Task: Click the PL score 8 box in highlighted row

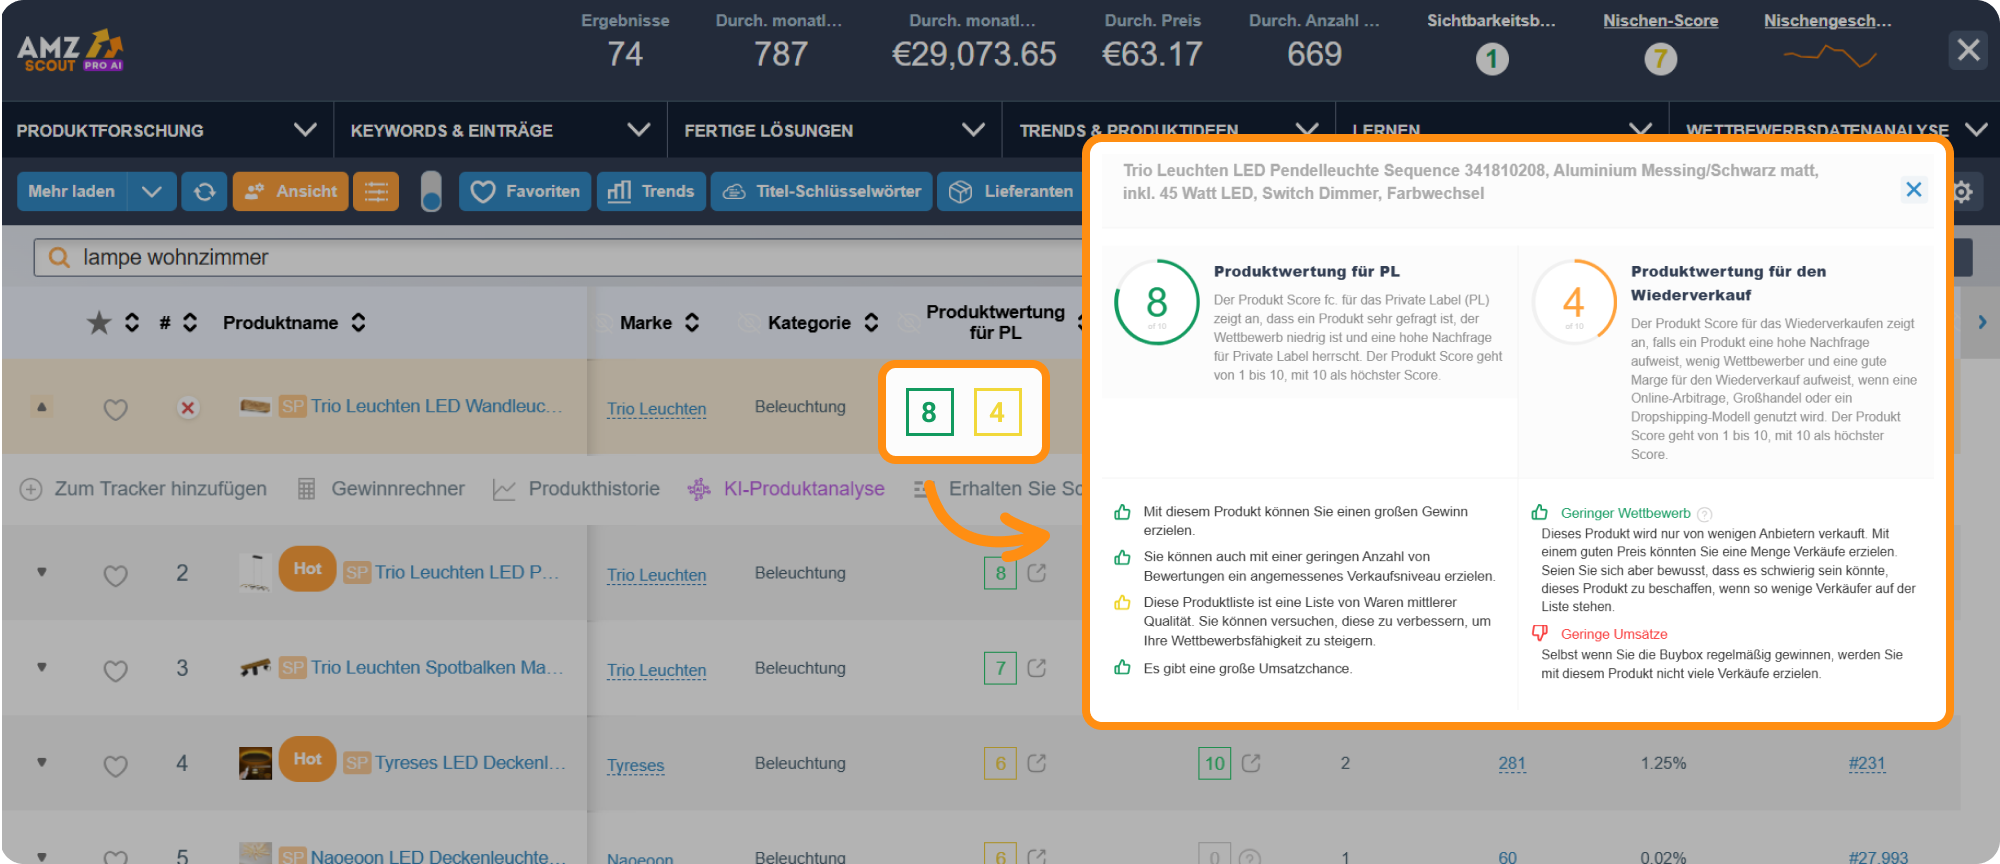Action: (x=929, y=412)
